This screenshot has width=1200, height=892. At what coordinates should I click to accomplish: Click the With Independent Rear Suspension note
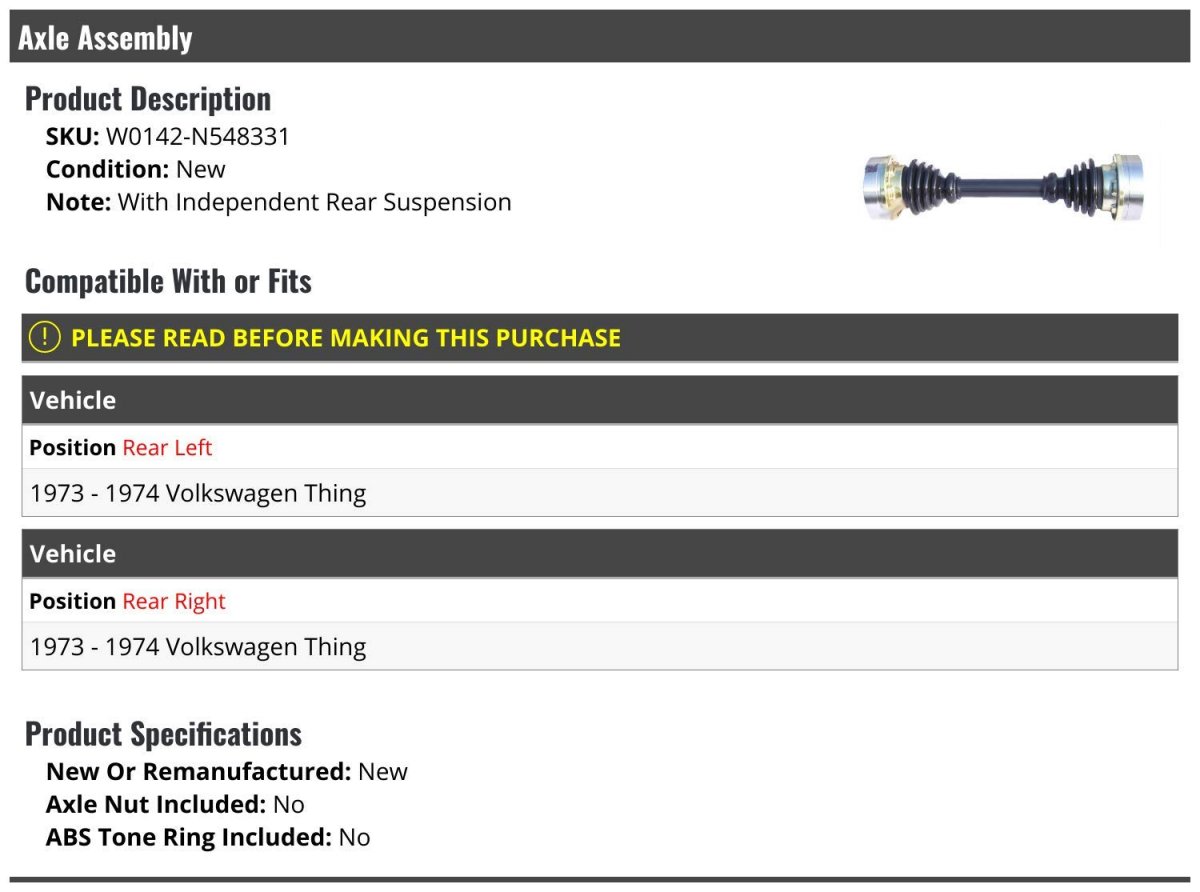pos(315,202)
